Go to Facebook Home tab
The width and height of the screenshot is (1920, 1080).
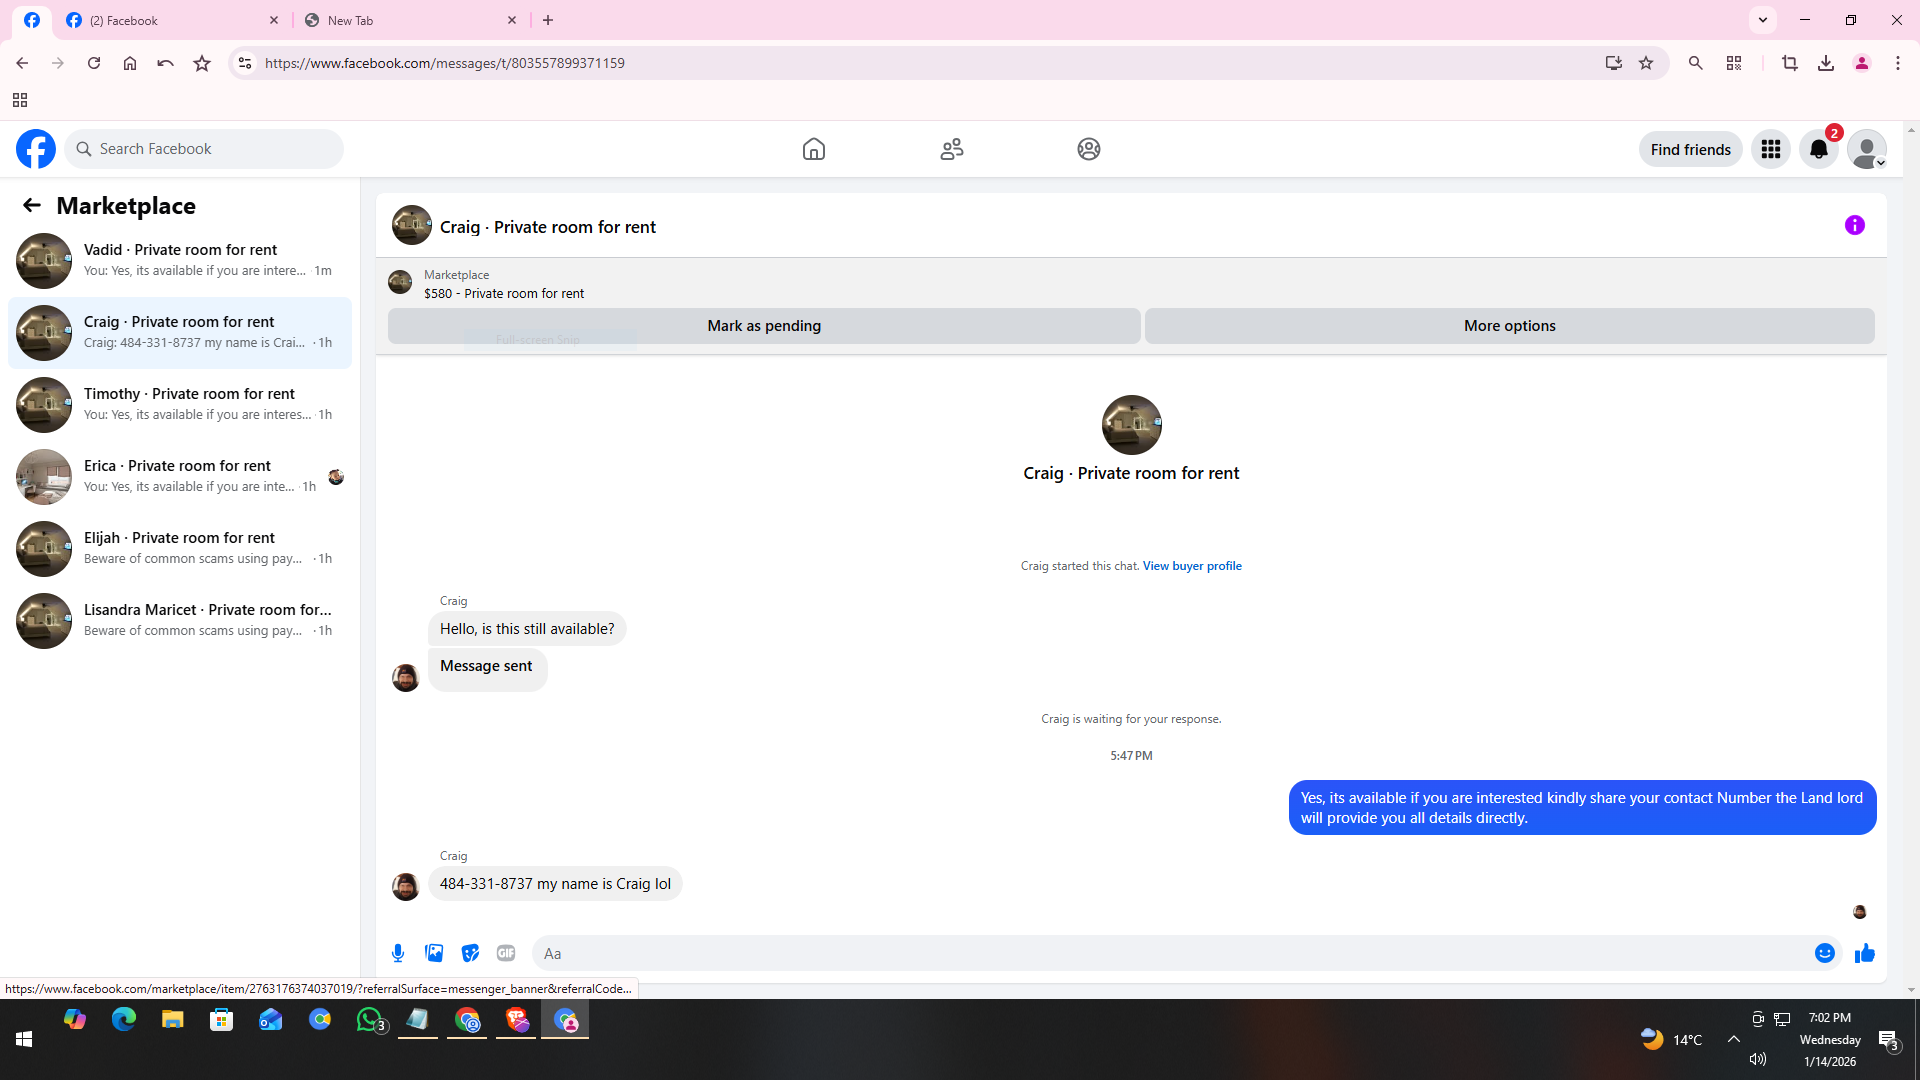[813, 149]
